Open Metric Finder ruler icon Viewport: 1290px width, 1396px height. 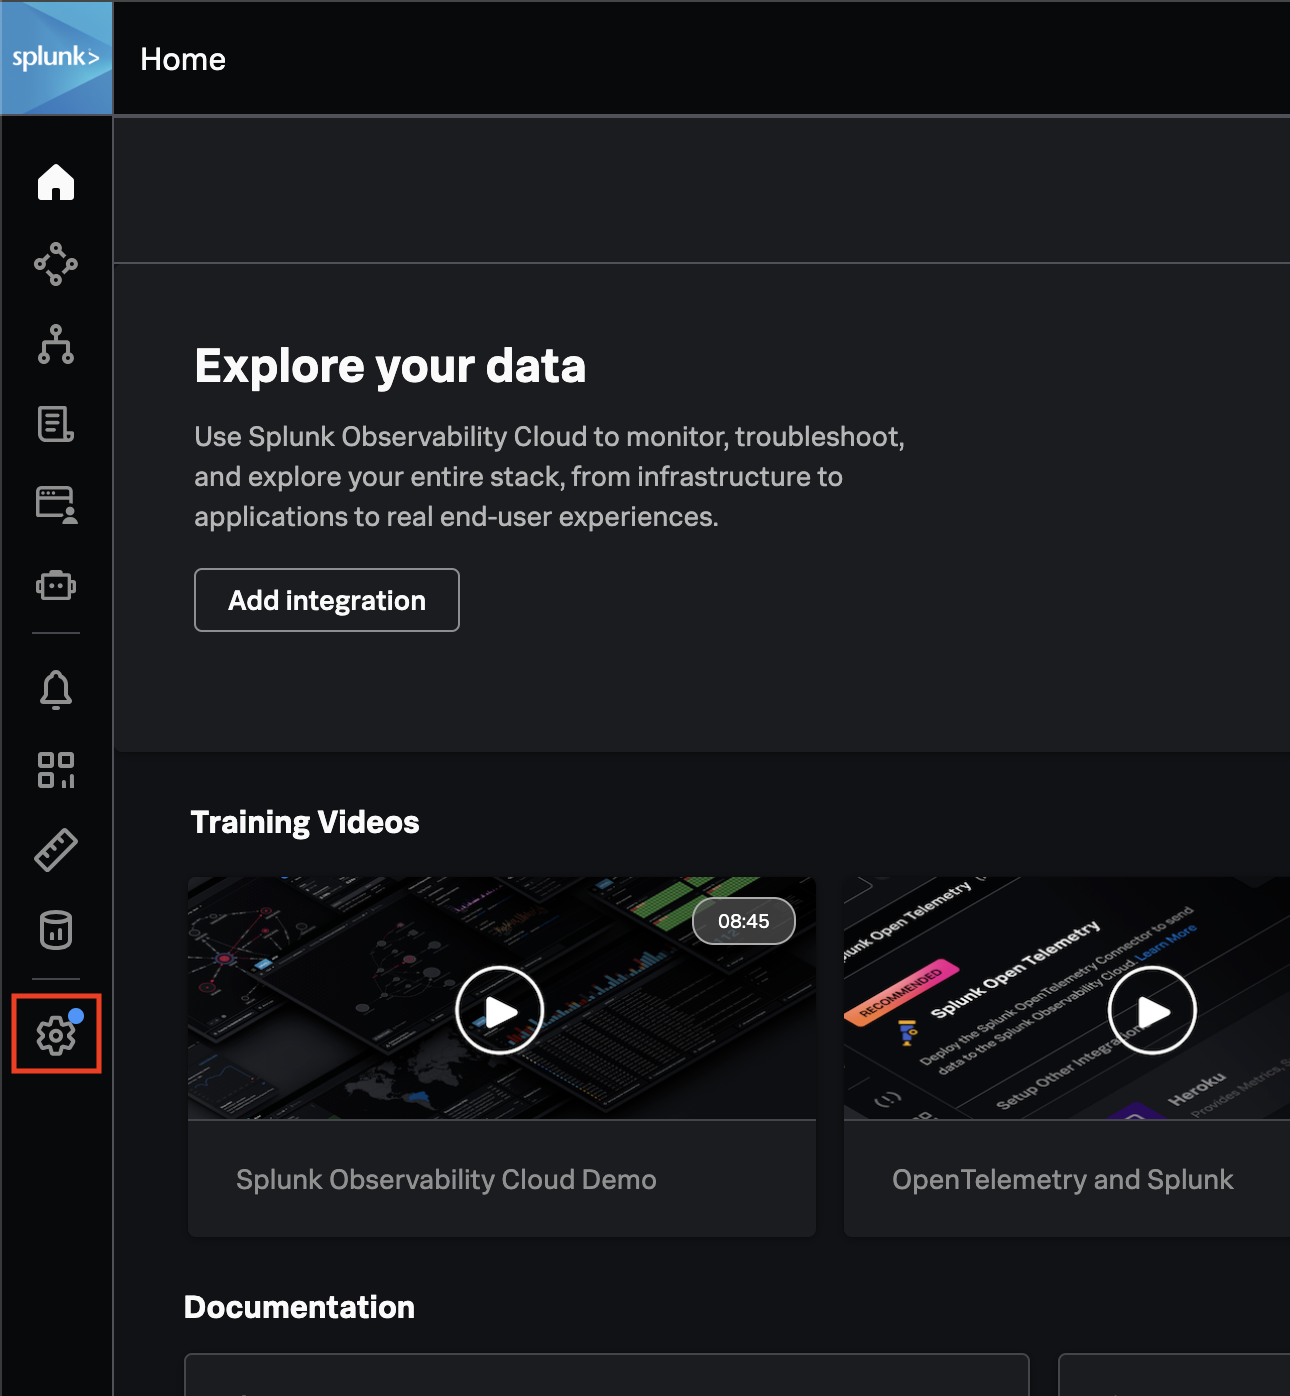pos(56,850)
